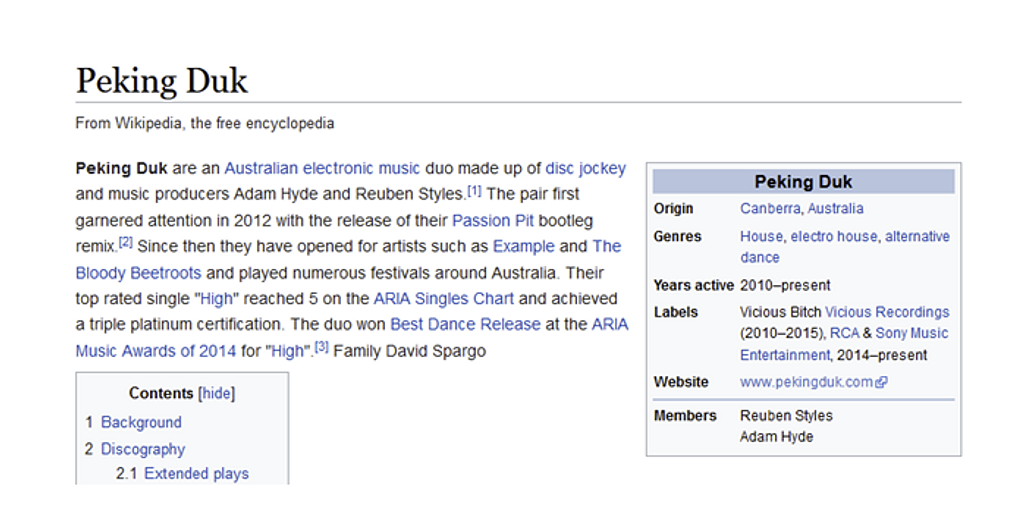Open citation reference [1]
This screenshot has height=524, width=1024.
[x=474, y=191]
